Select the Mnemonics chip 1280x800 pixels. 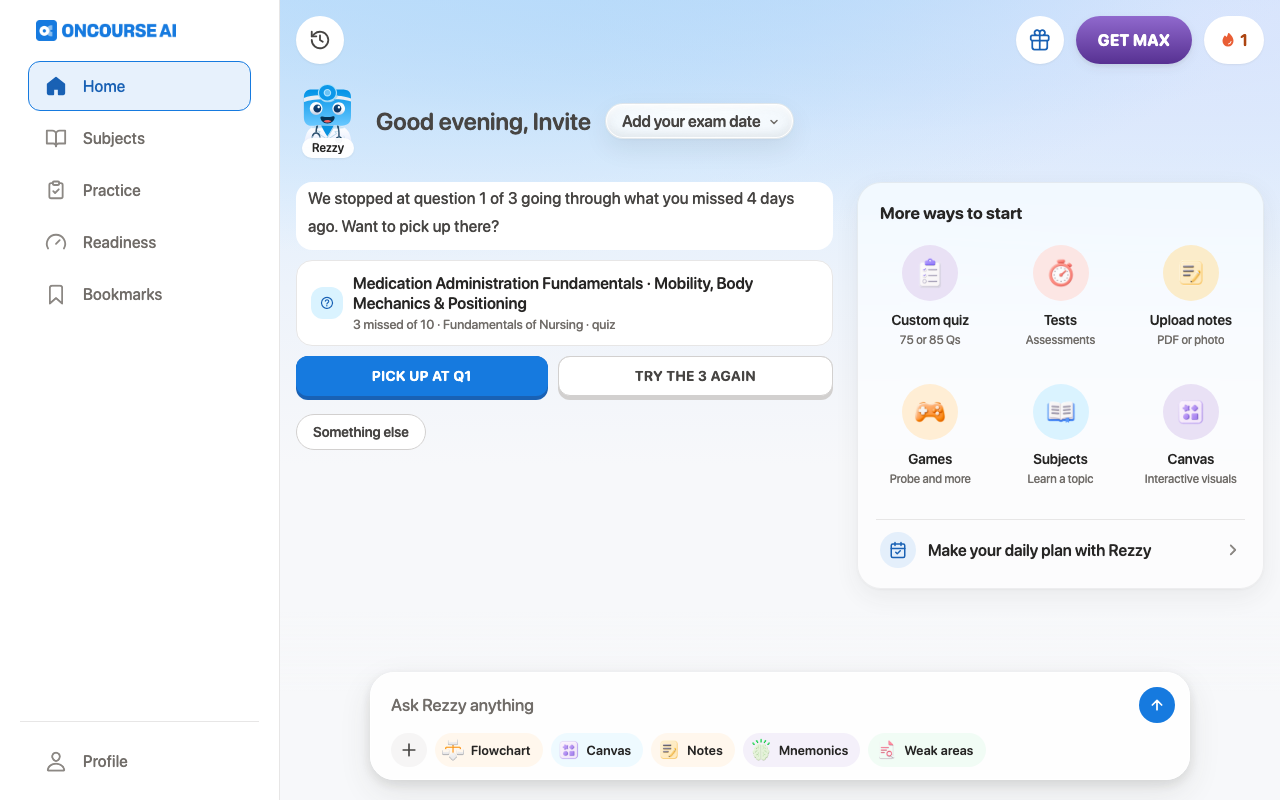(x=801, y=750)
